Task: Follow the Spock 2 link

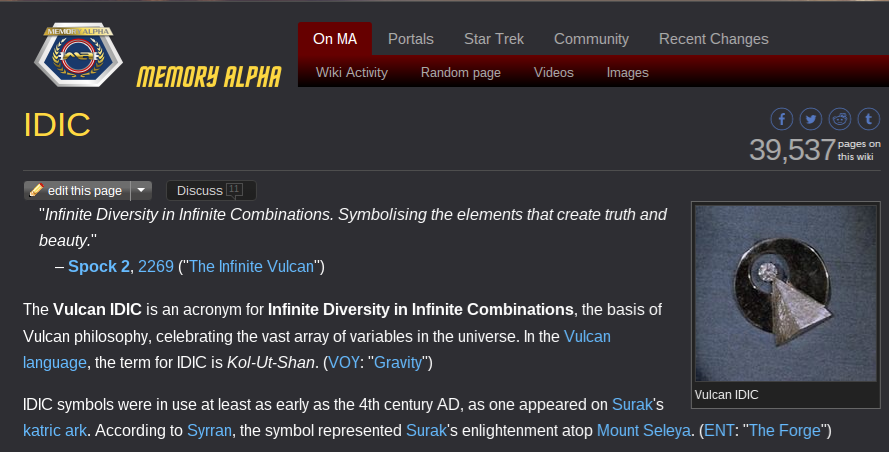Action: (99, 267)
